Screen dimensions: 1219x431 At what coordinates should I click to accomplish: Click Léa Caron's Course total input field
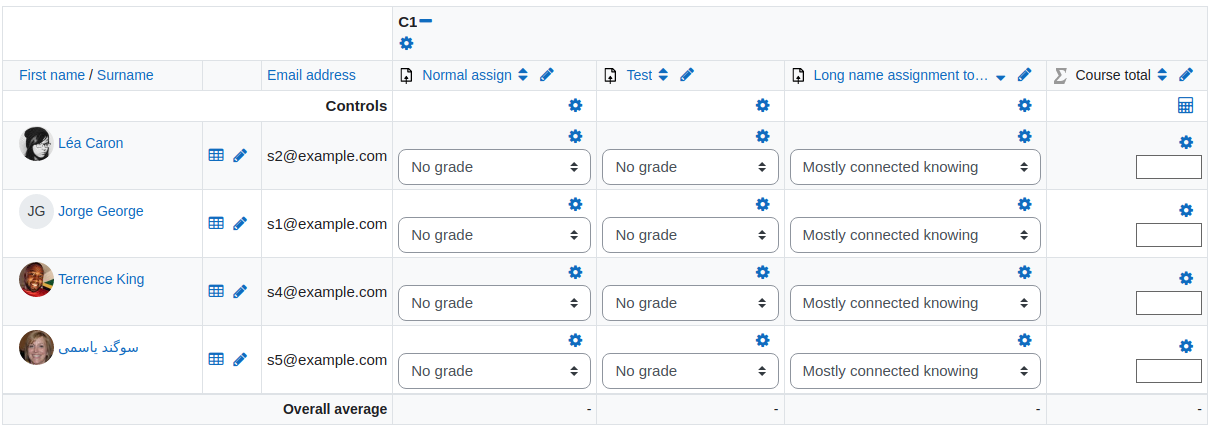tap(1169, 167)
